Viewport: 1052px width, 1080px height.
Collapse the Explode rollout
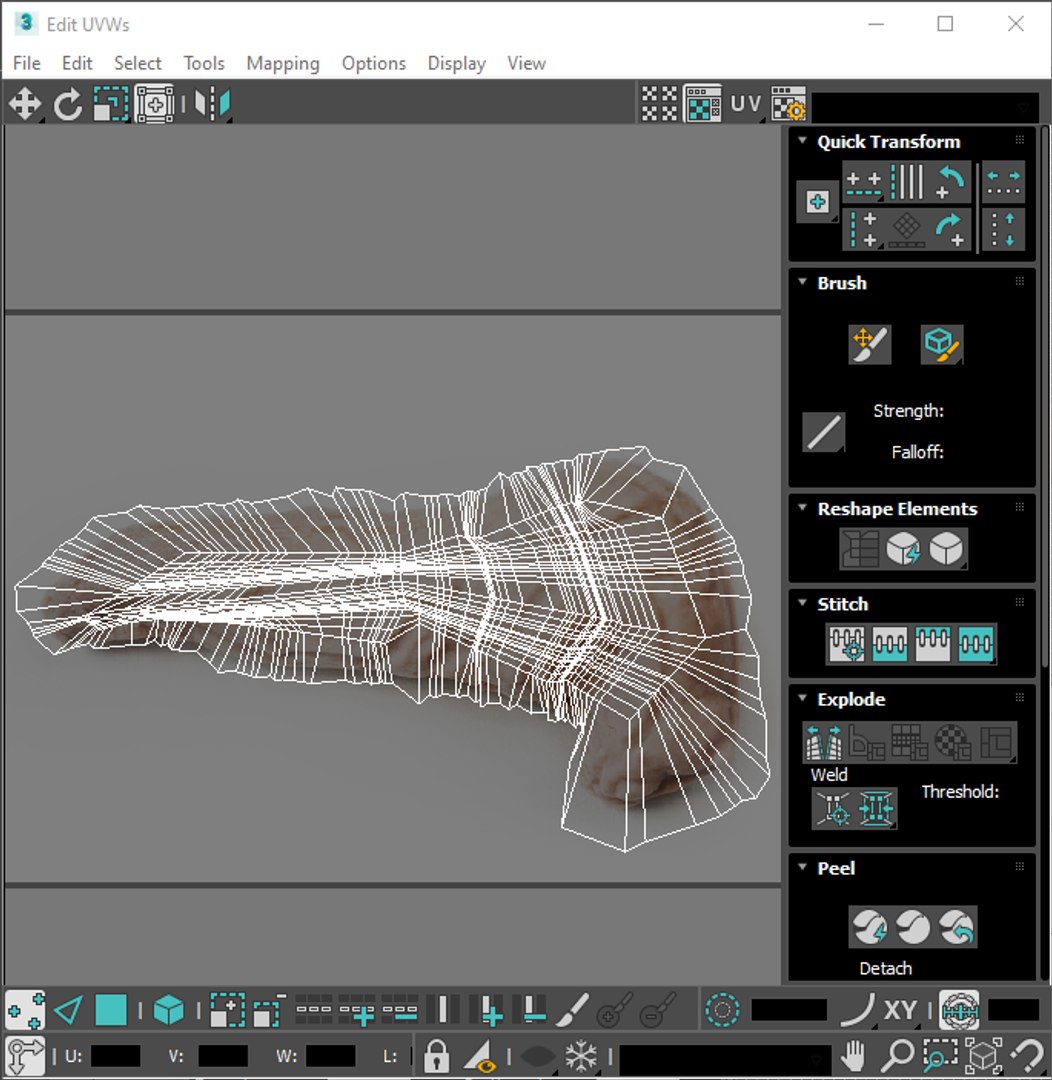coord(803,698)
